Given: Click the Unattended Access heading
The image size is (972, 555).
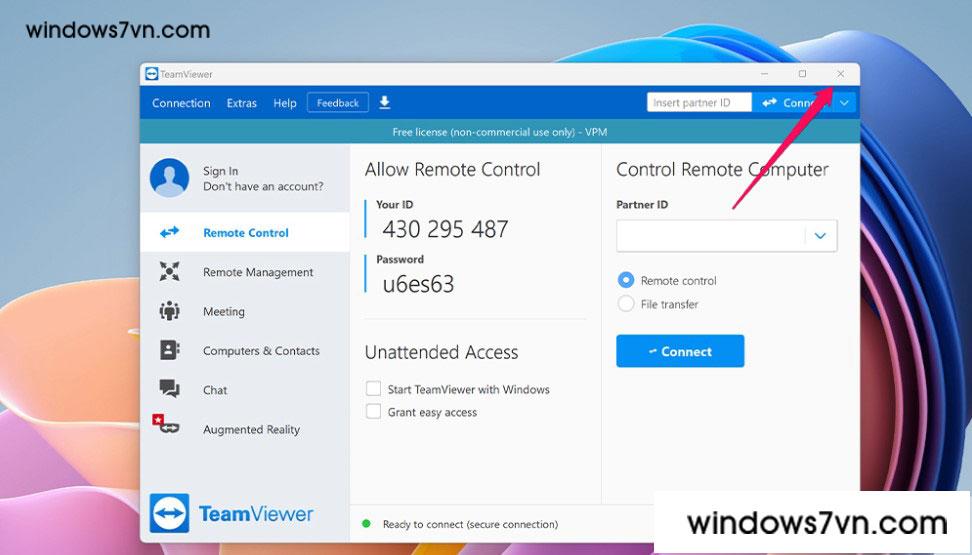Looking at the screenshot, I should (x=441, y=352).
